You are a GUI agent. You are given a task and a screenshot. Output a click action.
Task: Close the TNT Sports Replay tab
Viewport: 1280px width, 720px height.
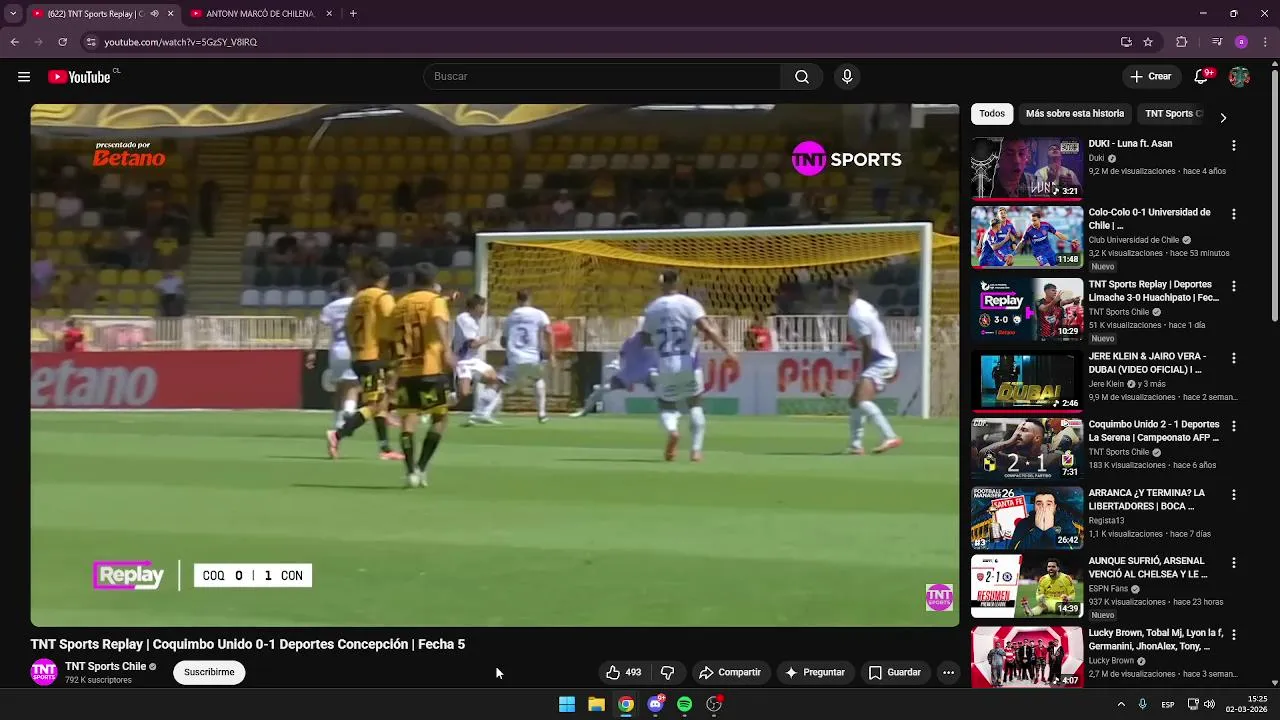[170, 14]
